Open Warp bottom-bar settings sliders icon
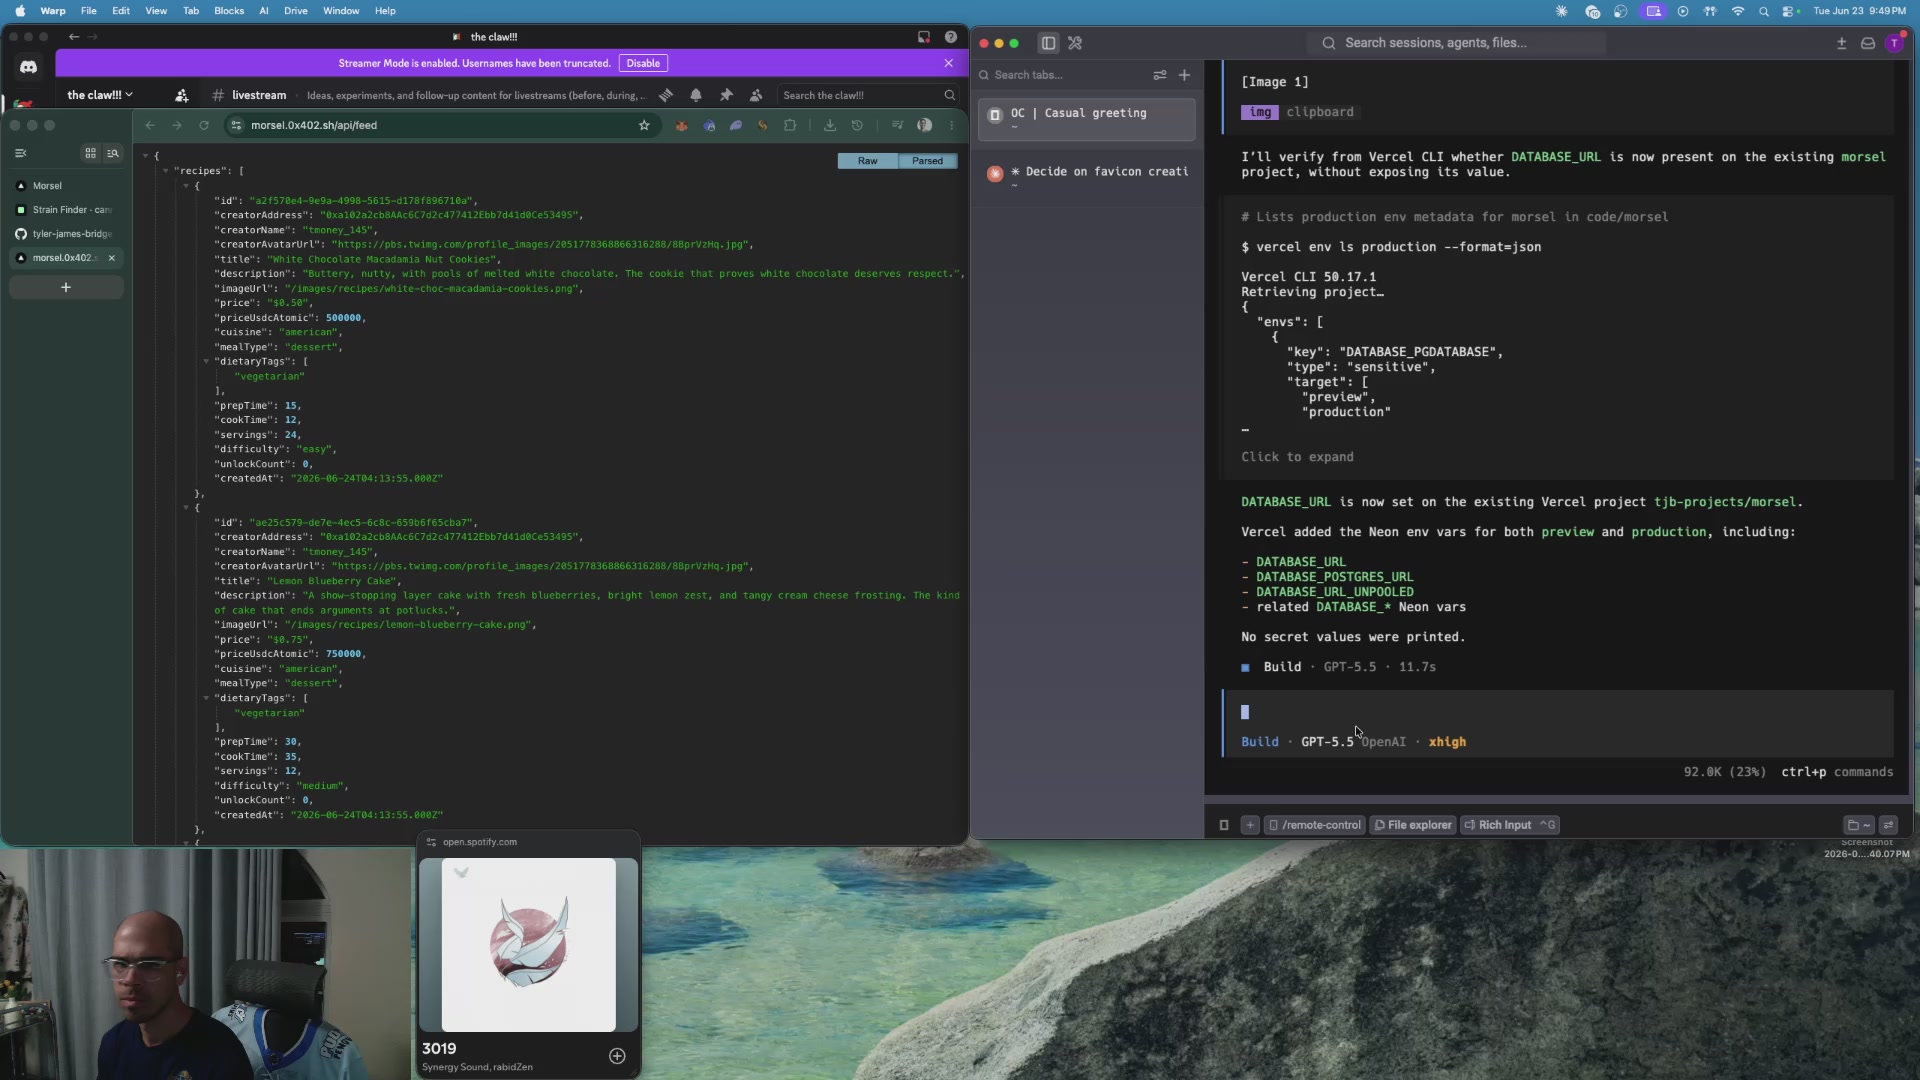The image size is (1920, 1080). pos(1888,825)
